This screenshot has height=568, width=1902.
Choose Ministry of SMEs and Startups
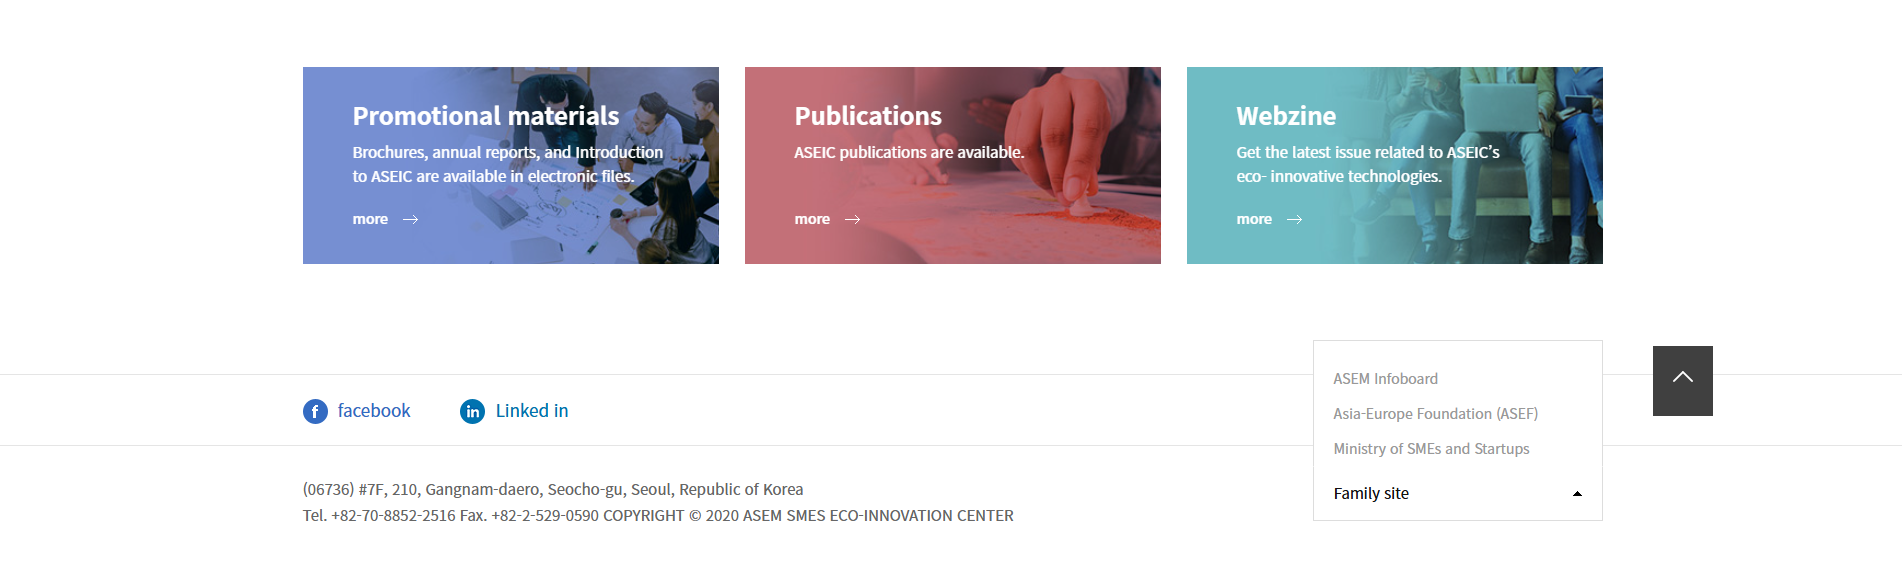click(1431, 449)
